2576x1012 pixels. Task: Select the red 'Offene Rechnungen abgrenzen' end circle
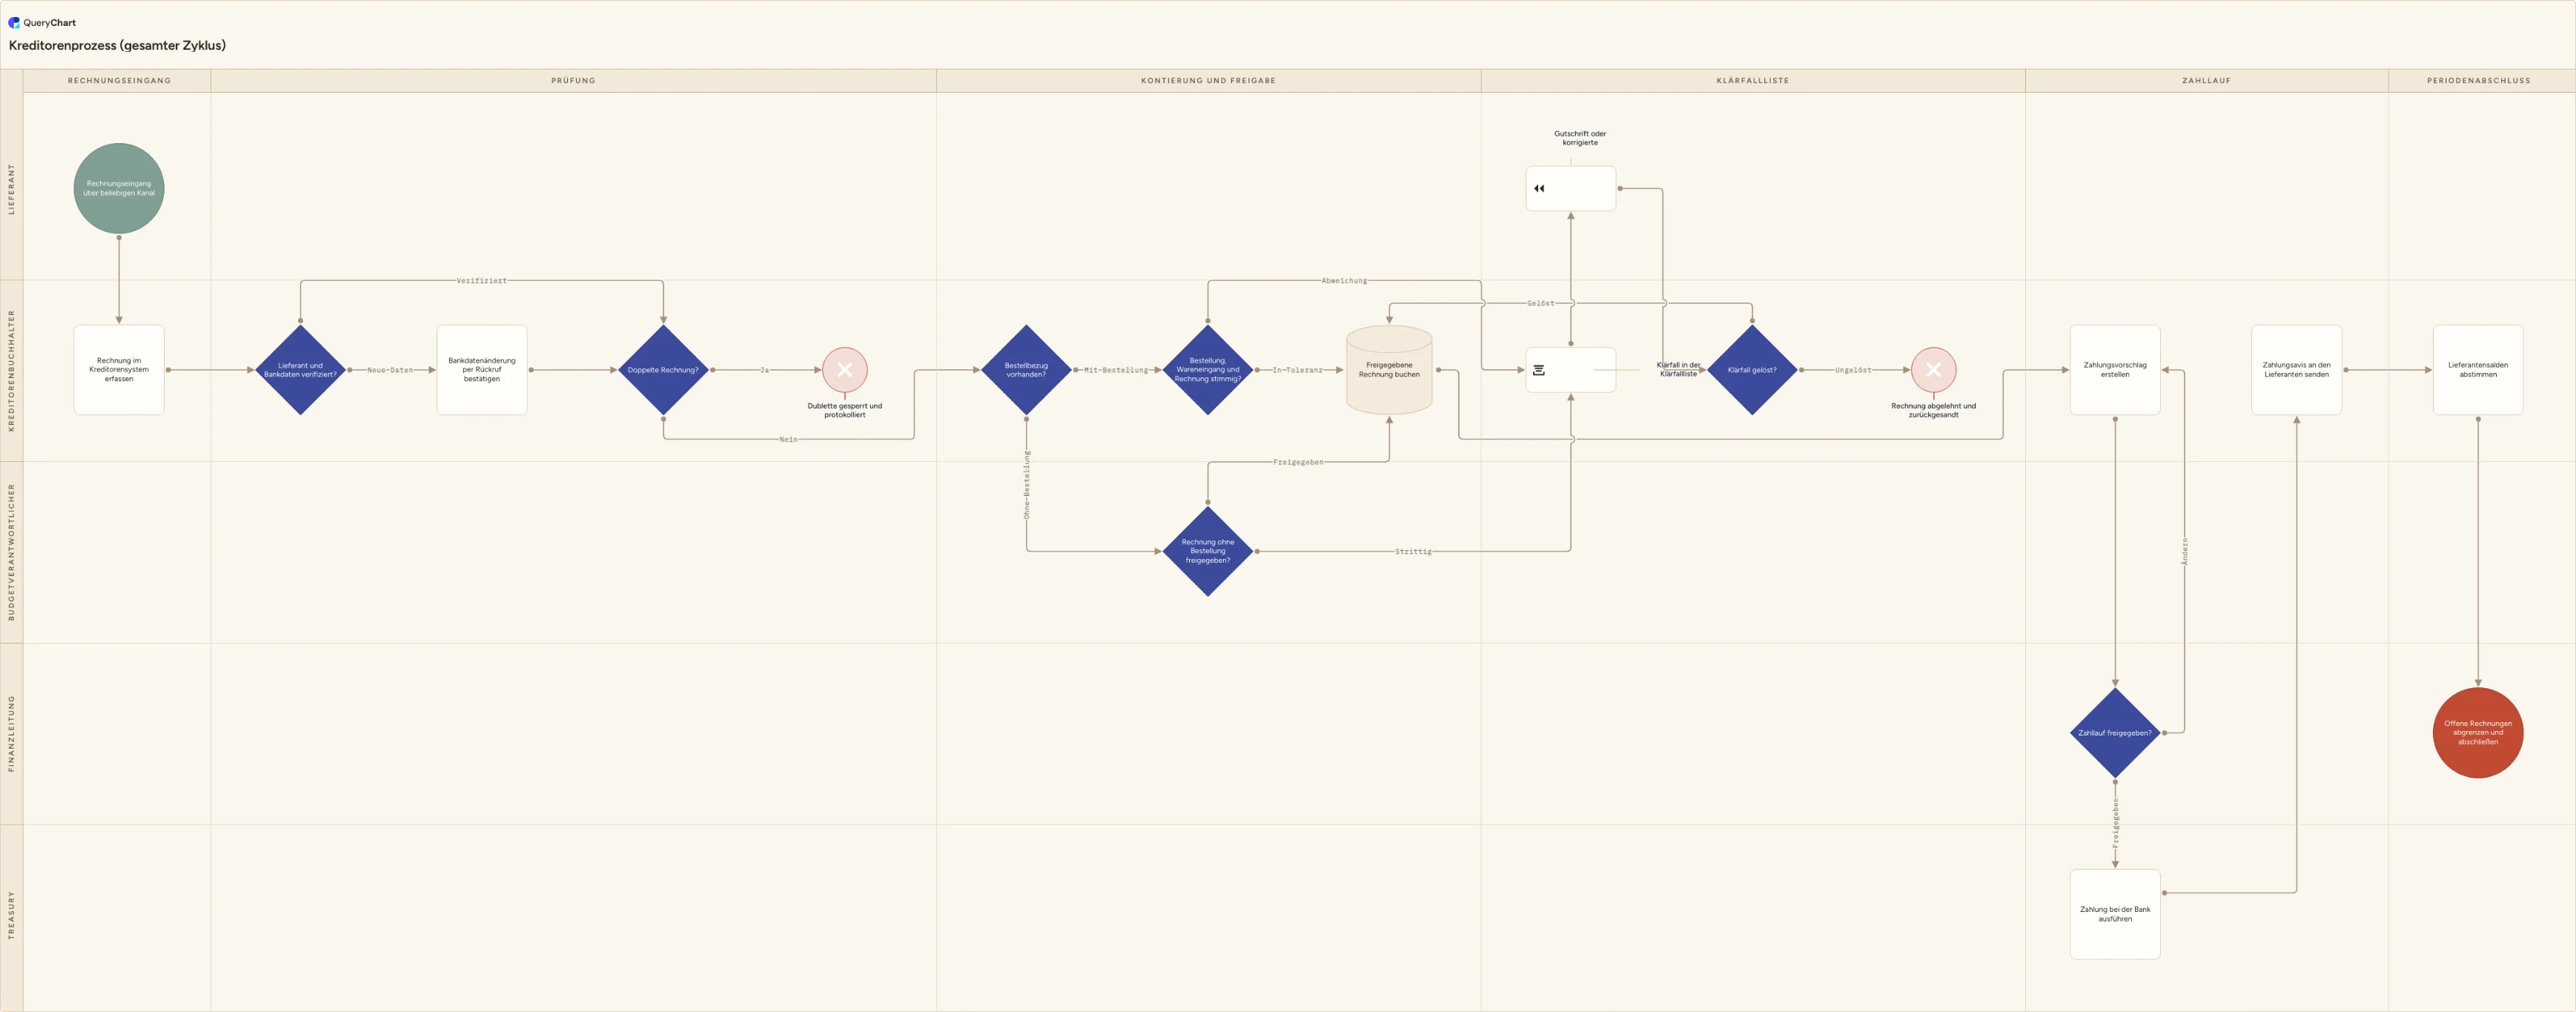(x=2478, y=732)
